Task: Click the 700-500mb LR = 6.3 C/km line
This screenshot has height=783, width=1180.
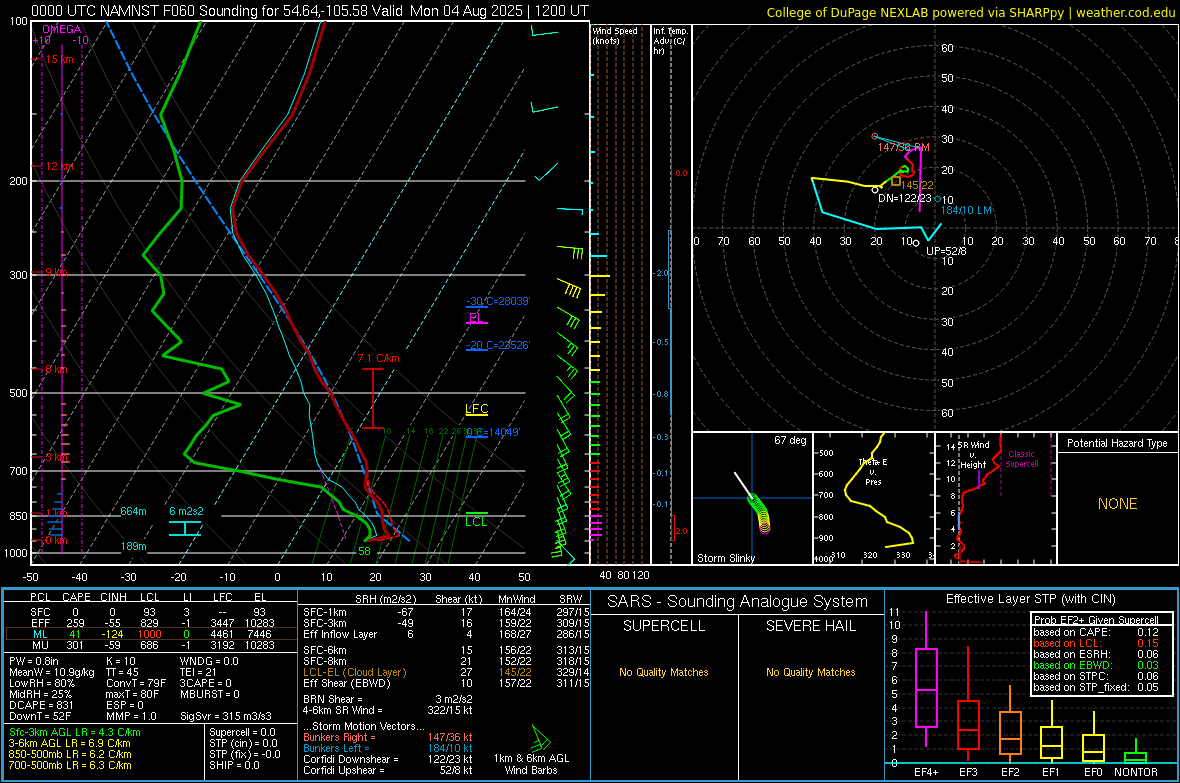Action: 70,765
